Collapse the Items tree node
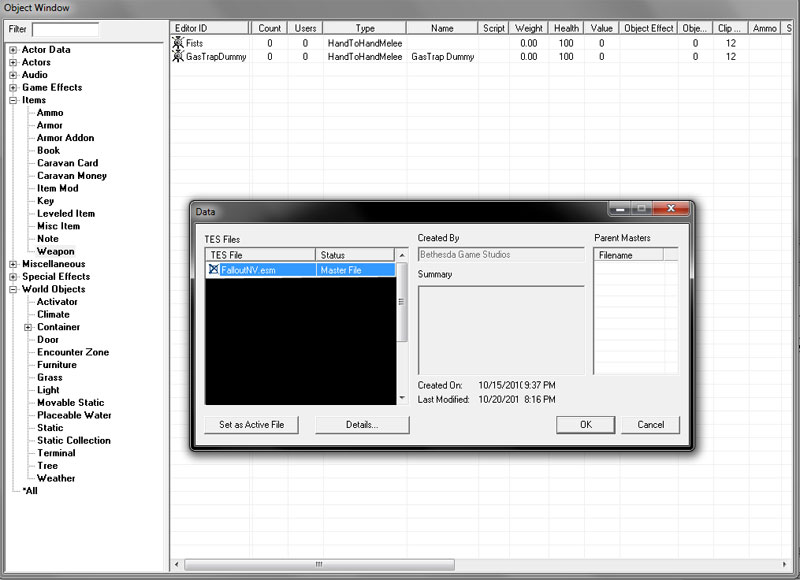The height and width of the screenshot is (580, 800). tap(13, 100)
